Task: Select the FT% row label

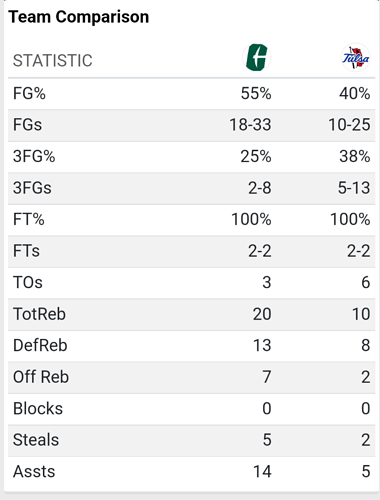Action: tap(29, 219)
